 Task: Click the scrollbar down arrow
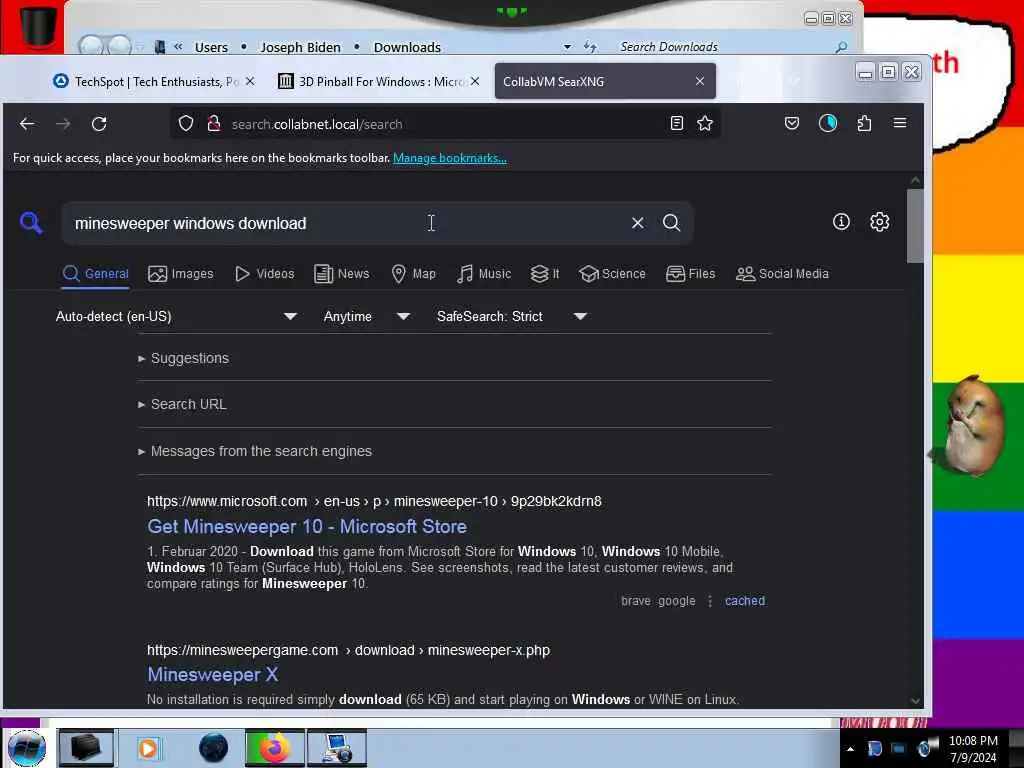tap(915, 701)
